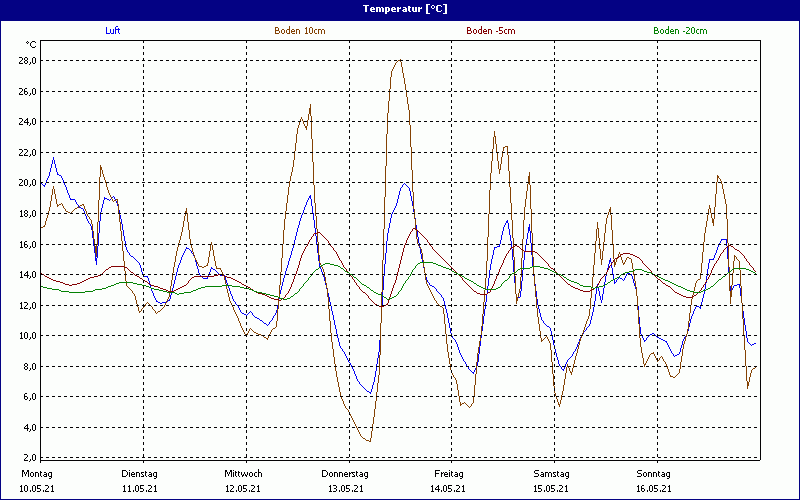Click the 28,0 y-axis value
Image resolution: width=800 pixels, height=500 pixels.
pyautogui.click(x=28, y=61)
